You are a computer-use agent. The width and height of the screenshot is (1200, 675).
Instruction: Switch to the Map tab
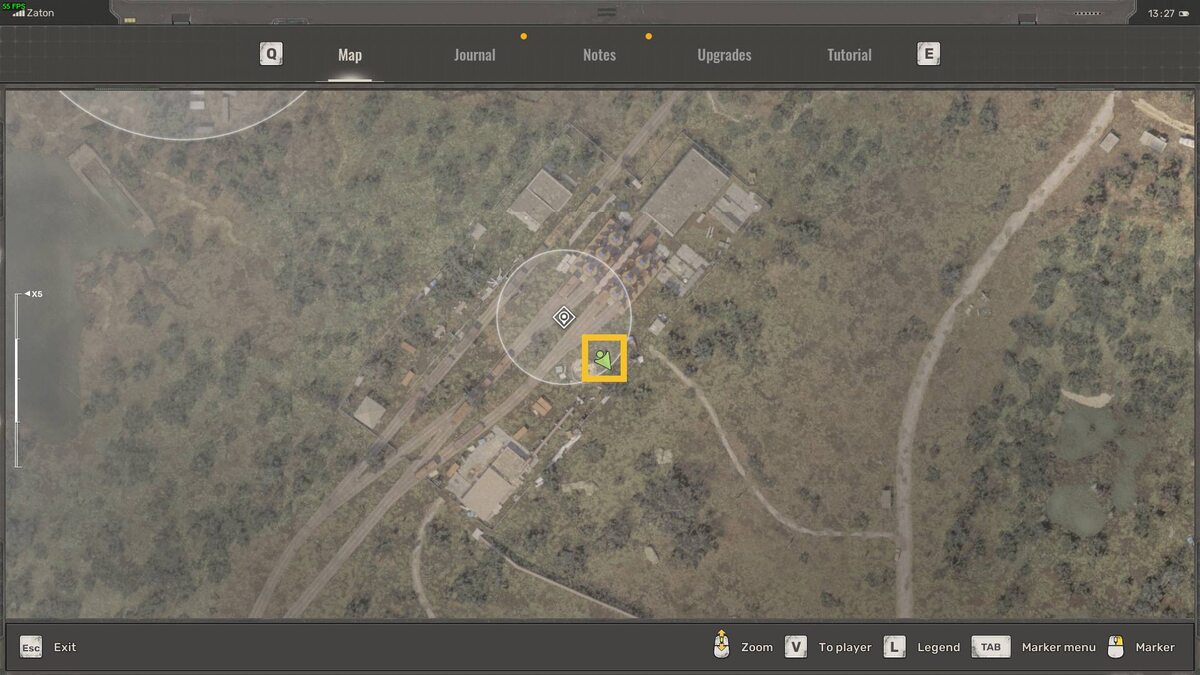coord(350,55)
